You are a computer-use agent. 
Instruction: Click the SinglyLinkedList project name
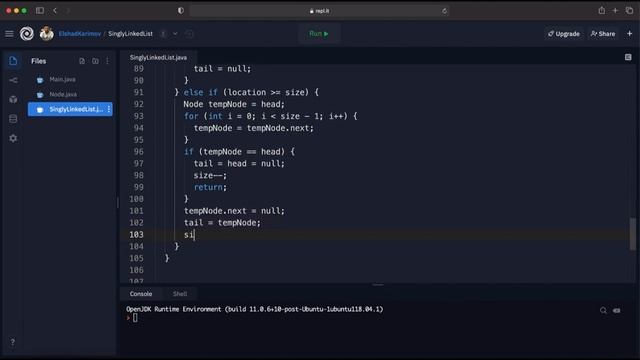[130, 34]
